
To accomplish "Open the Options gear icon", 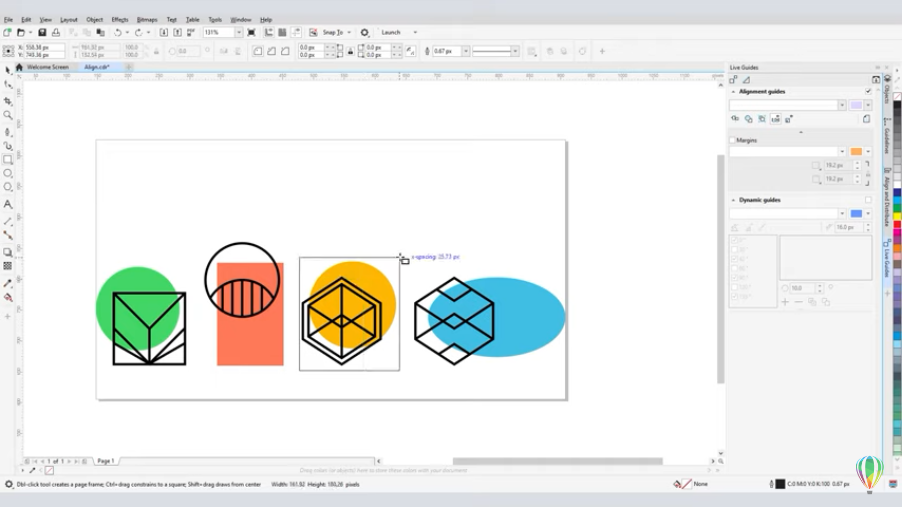I will (x=365, y=32).
